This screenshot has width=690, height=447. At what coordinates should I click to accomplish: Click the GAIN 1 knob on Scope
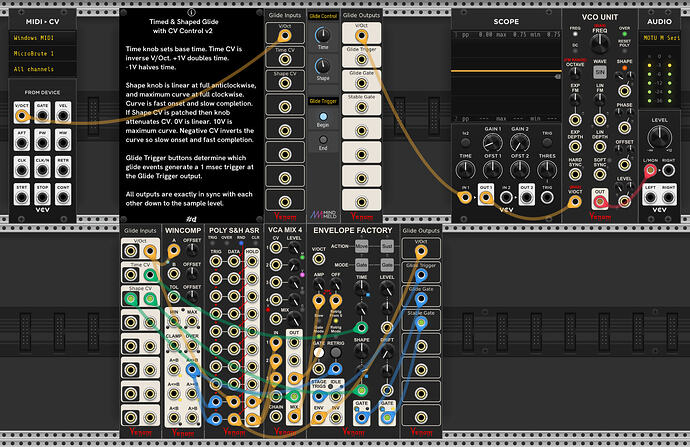492,143
